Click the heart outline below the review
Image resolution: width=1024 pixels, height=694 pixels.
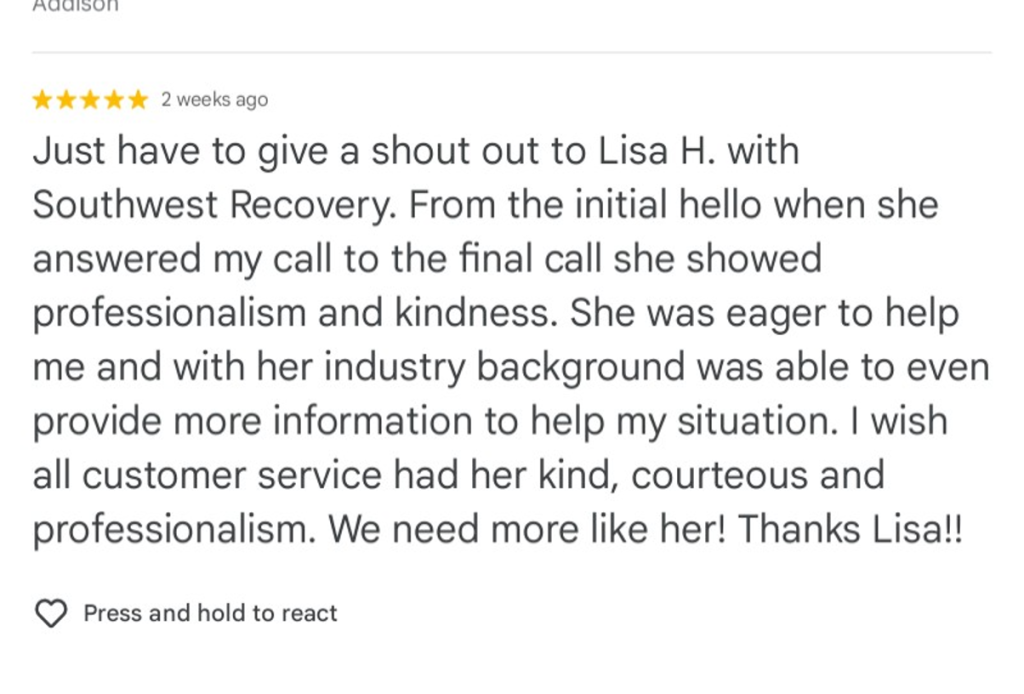coord(53,613)
